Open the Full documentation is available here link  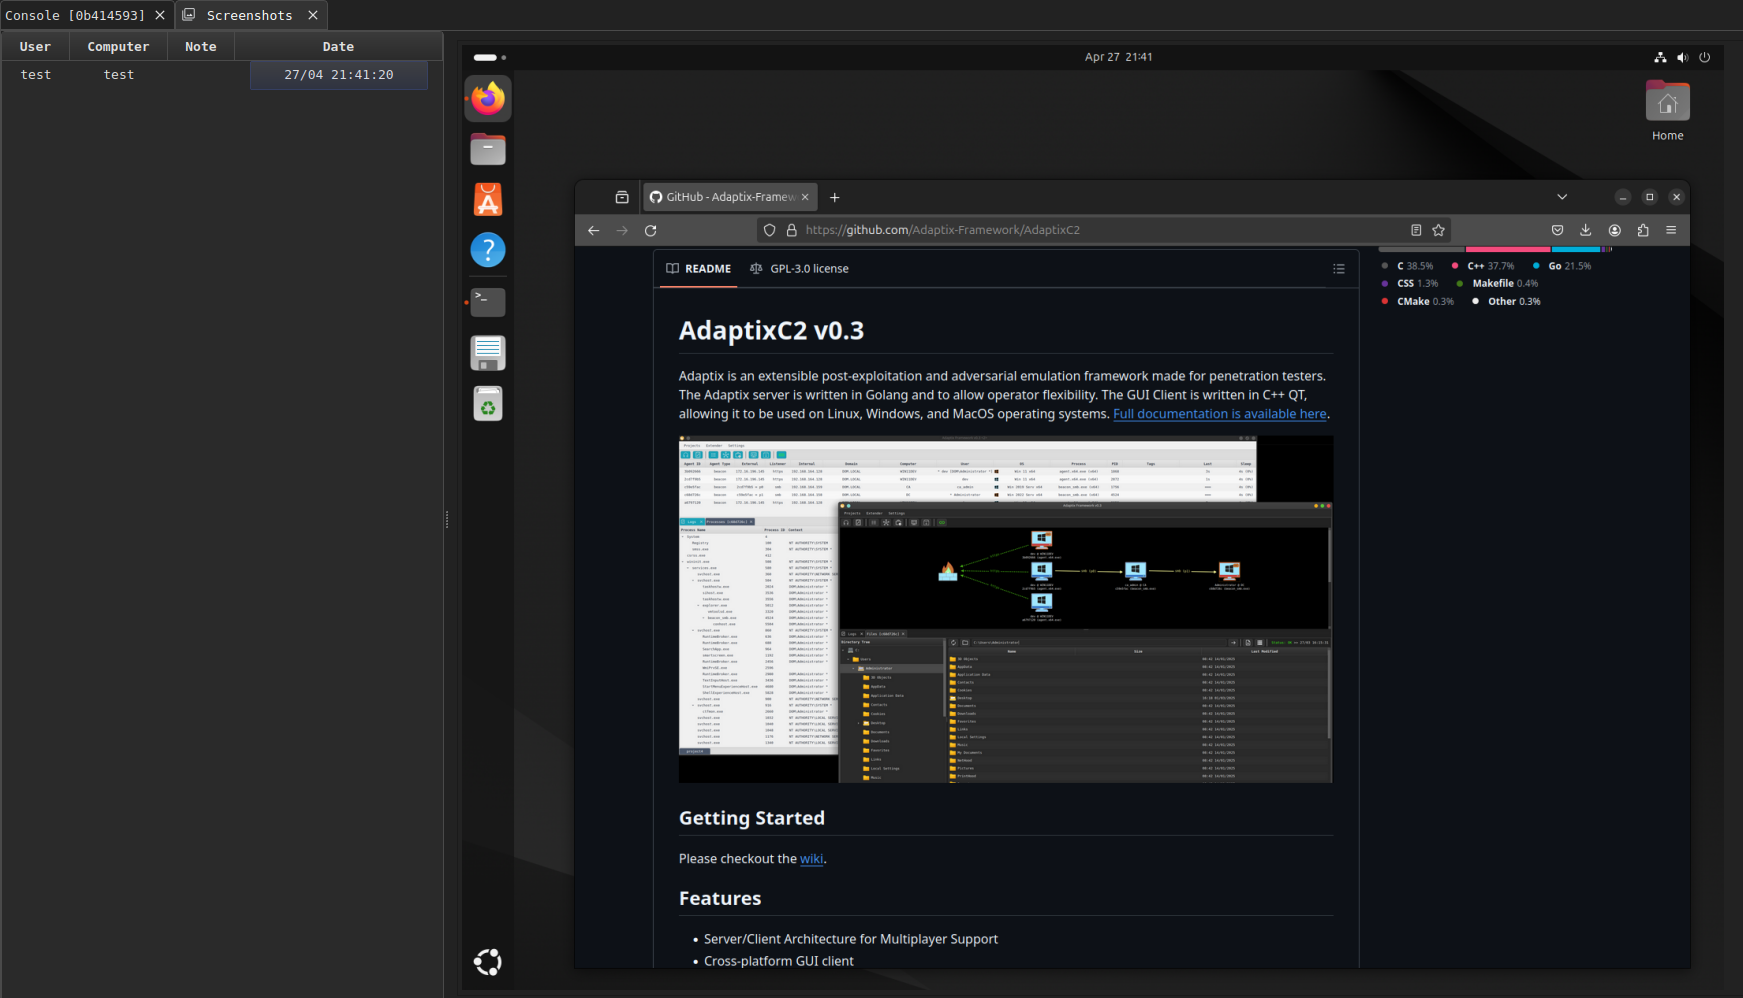pyautogui.click(x=1219, y=414)
